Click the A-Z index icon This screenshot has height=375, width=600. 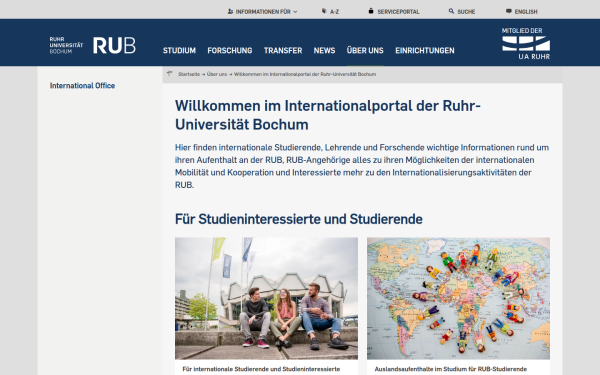pos(324,11)
